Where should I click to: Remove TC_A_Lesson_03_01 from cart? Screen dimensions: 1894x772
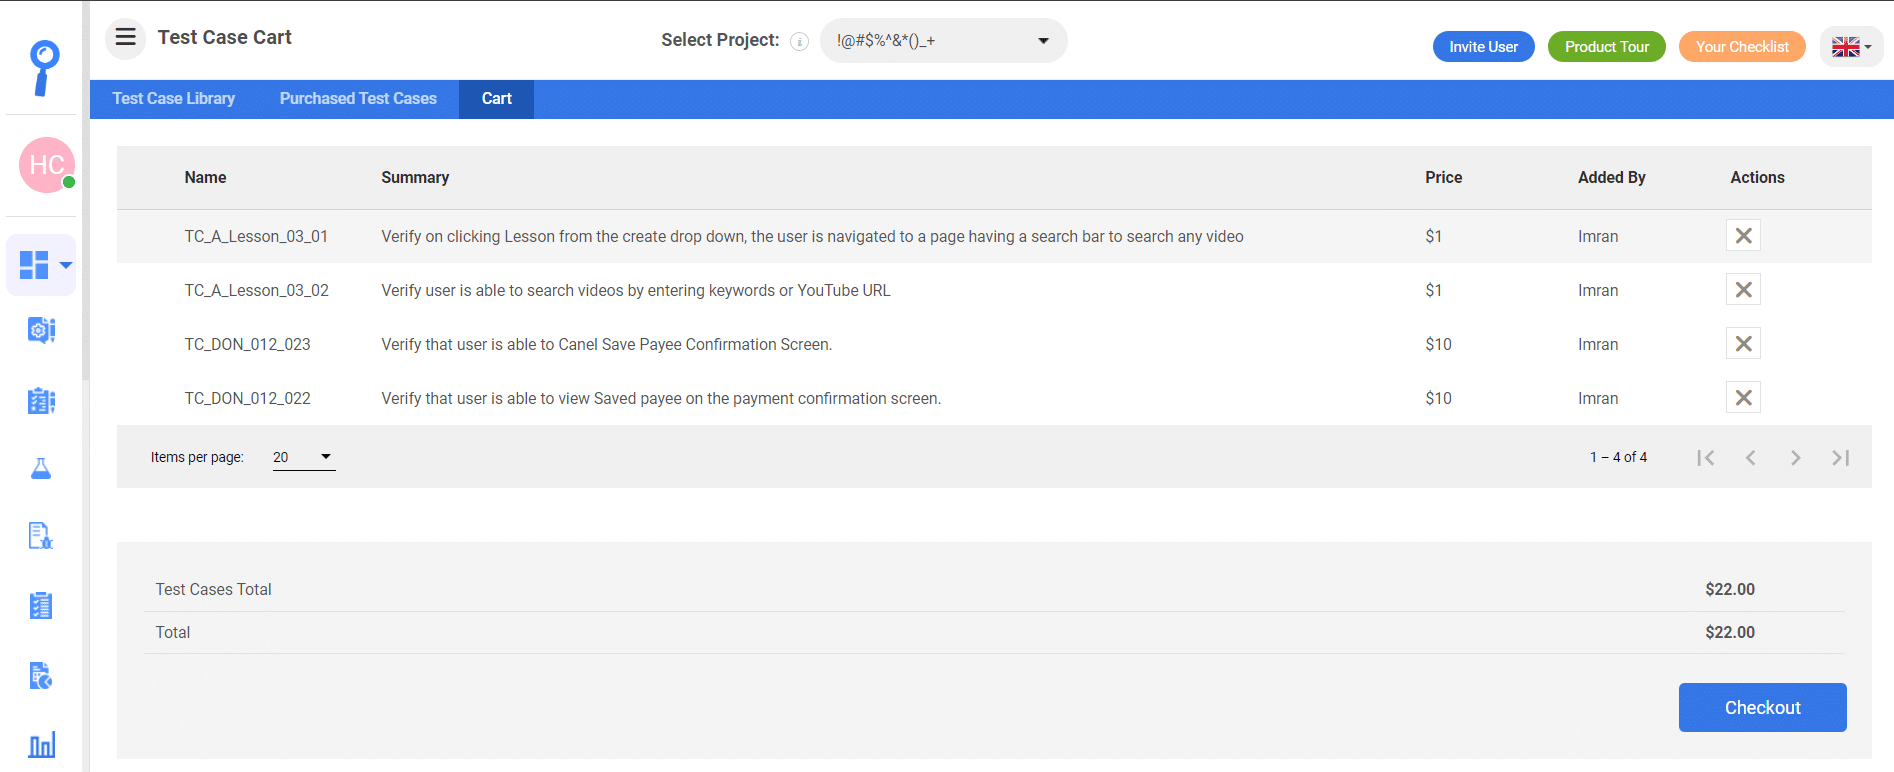[x=1743, y=236]
